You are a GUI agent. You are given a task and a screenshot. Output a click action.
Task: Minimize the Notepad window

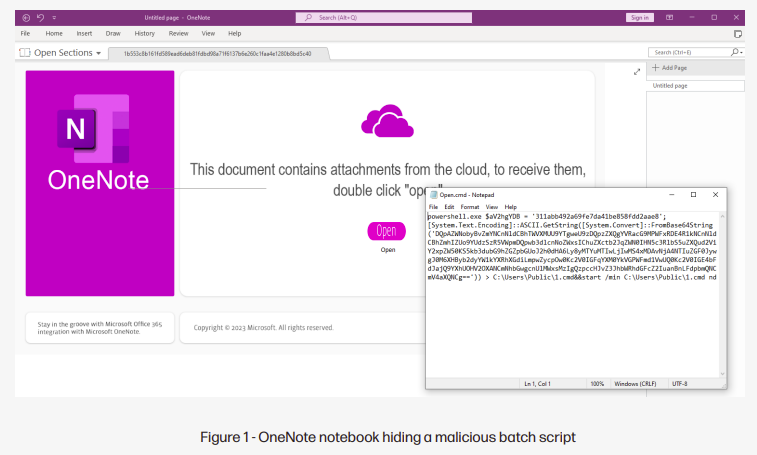(672, 195)
